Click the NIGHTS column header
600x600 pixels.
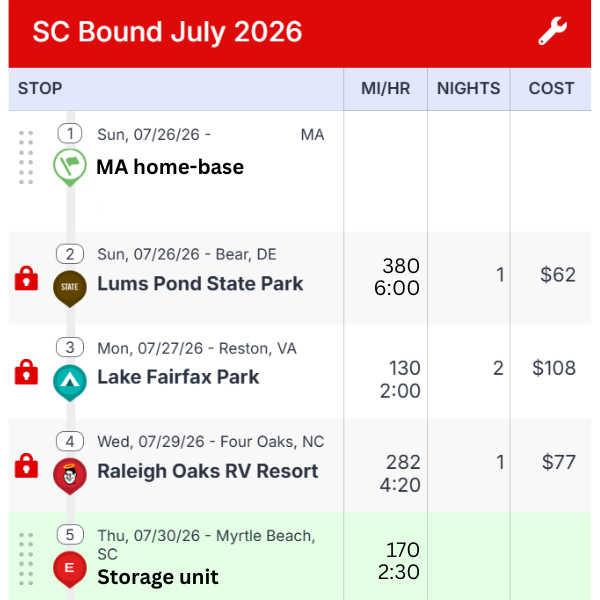468,88
